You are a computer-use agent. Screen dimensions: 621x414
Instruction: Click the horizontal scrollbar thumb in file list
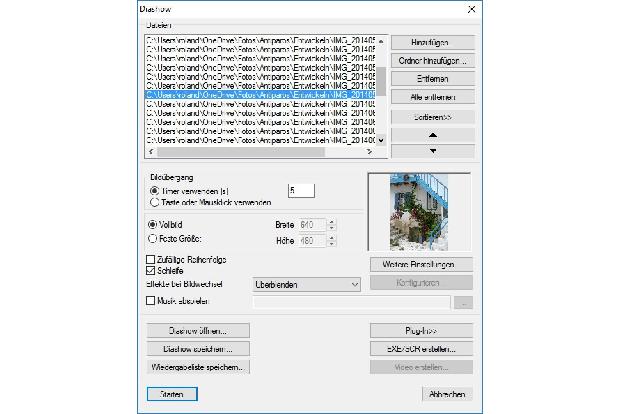[241, 151]
